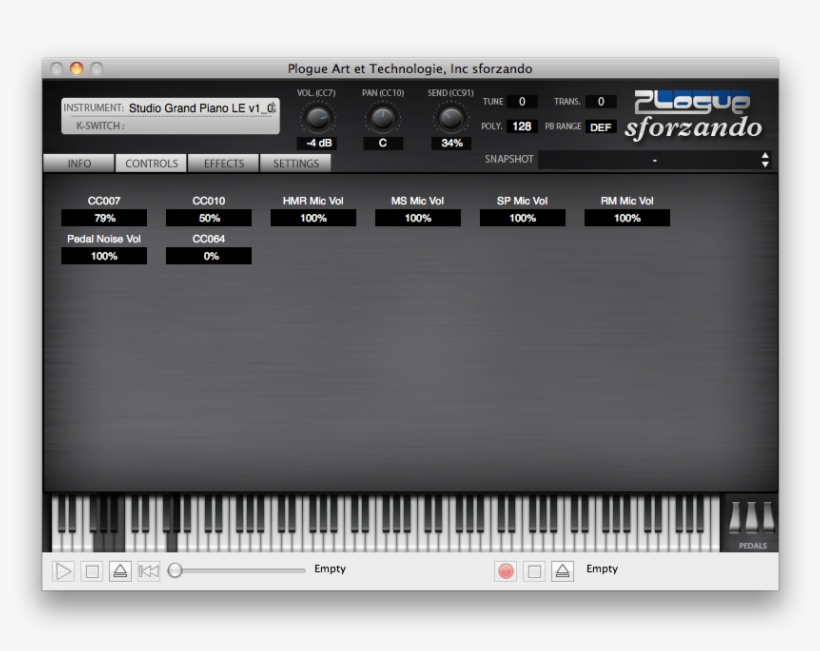This screenshot has width=820, height=651.
Task: Click the 34% send readout
Action: (x=451, y=143)
